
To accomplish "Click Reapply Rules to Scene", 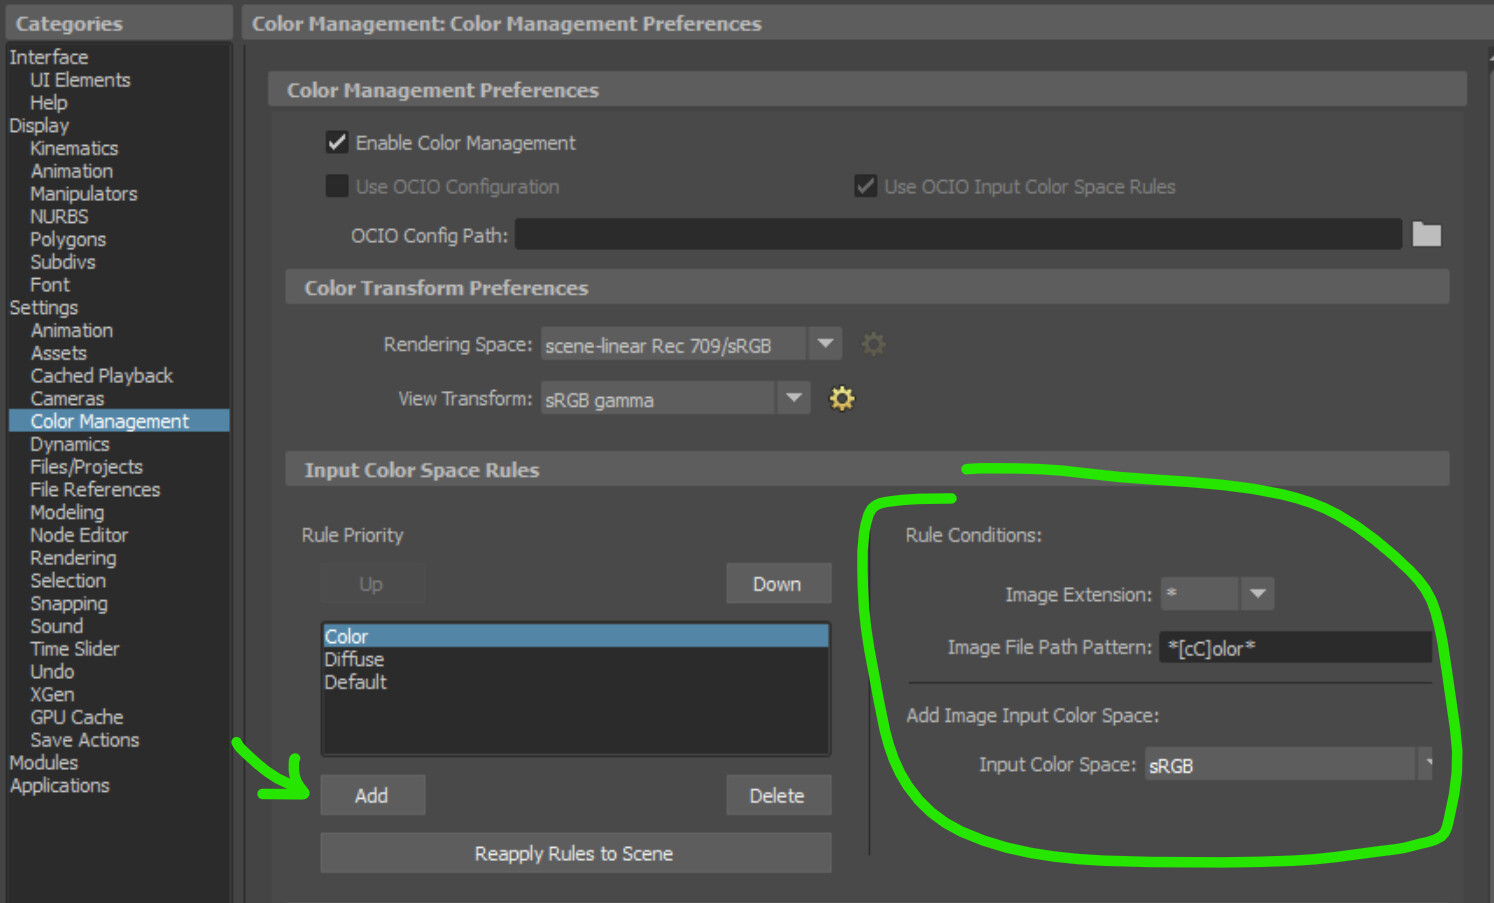I will pyautogui.click(x=574, y=852).
